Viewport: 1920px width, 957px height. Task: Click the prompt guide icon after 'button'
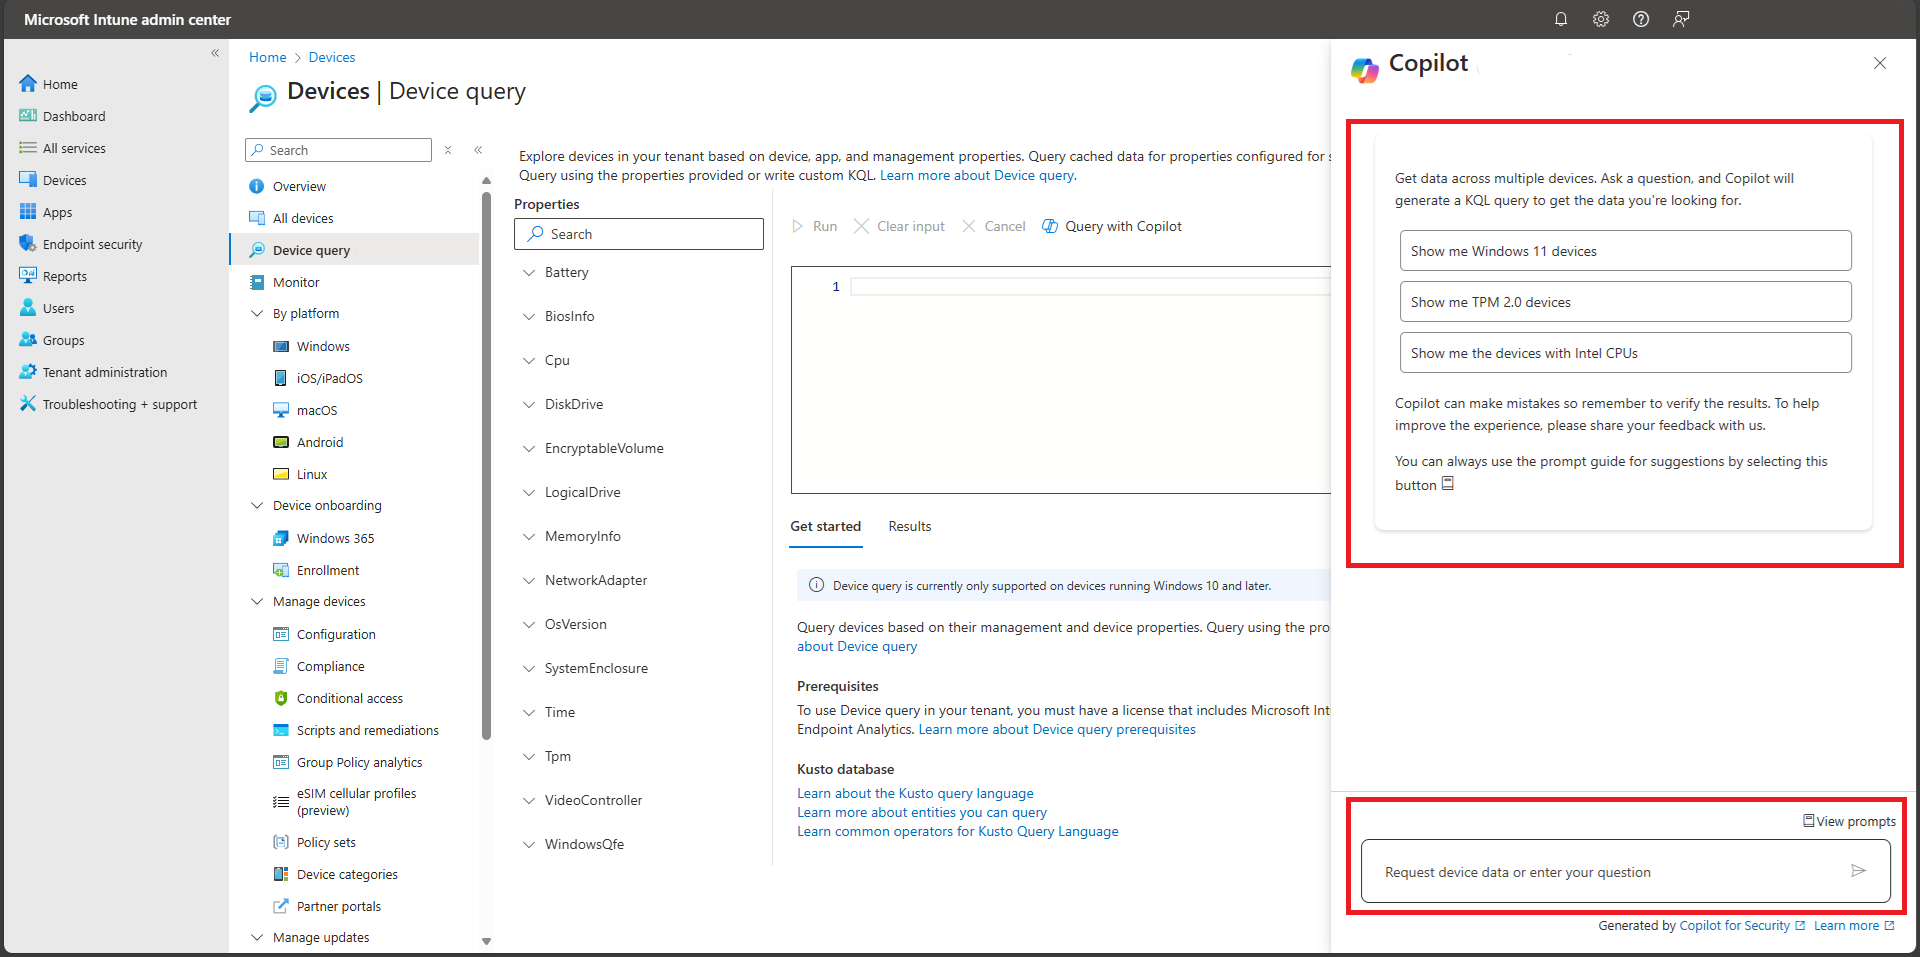(x=1447, y=484)
